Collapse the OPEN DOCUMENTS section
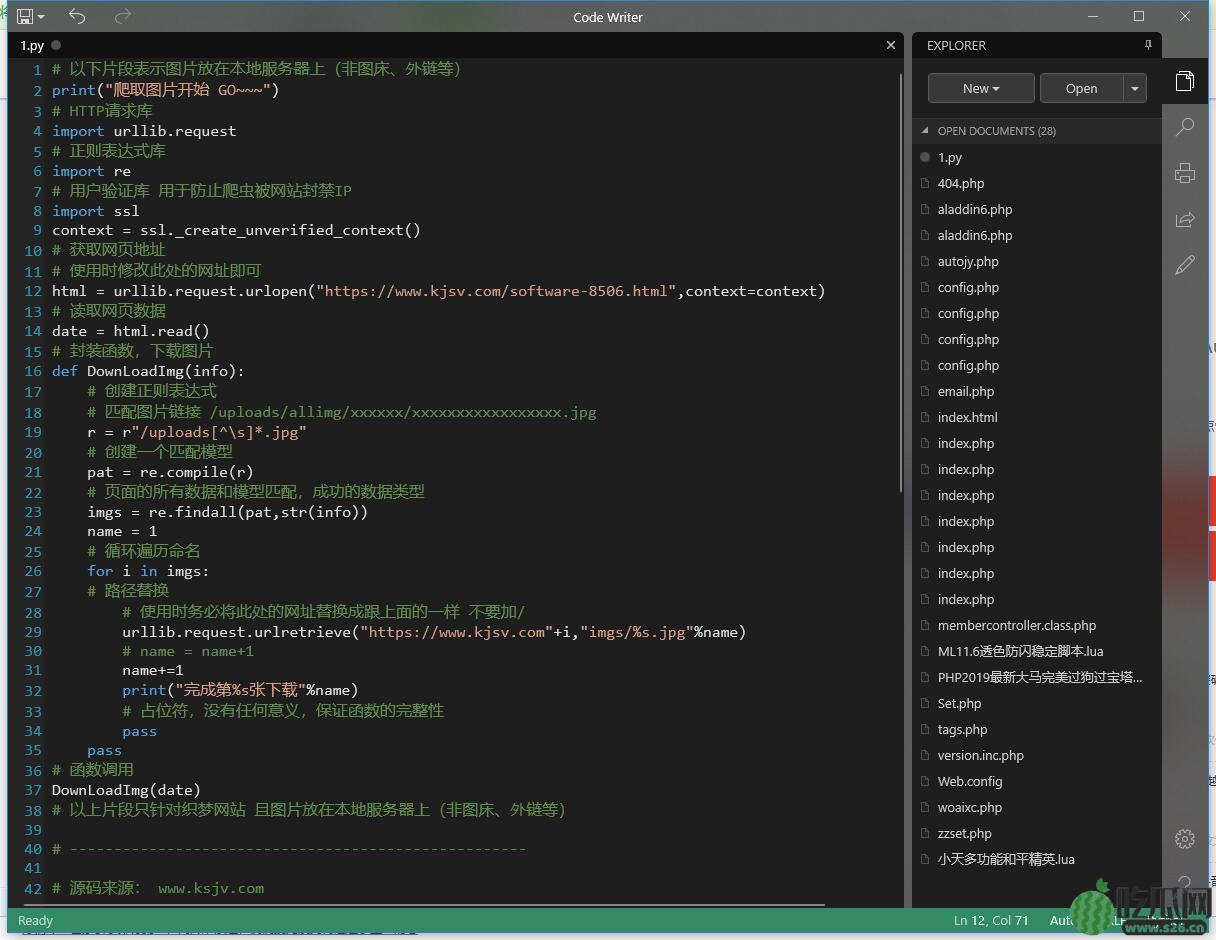This screenshot has height=940, width=1216. coord(925,131)
